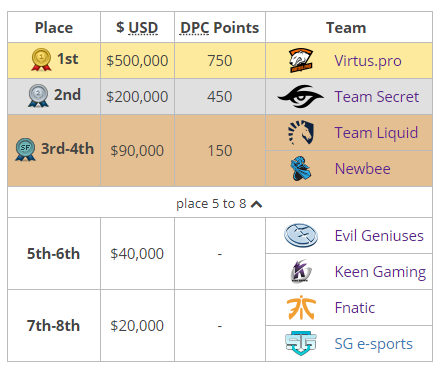
Task: Click the SF semifinalist medal icon
Action: tap(25, 149)
